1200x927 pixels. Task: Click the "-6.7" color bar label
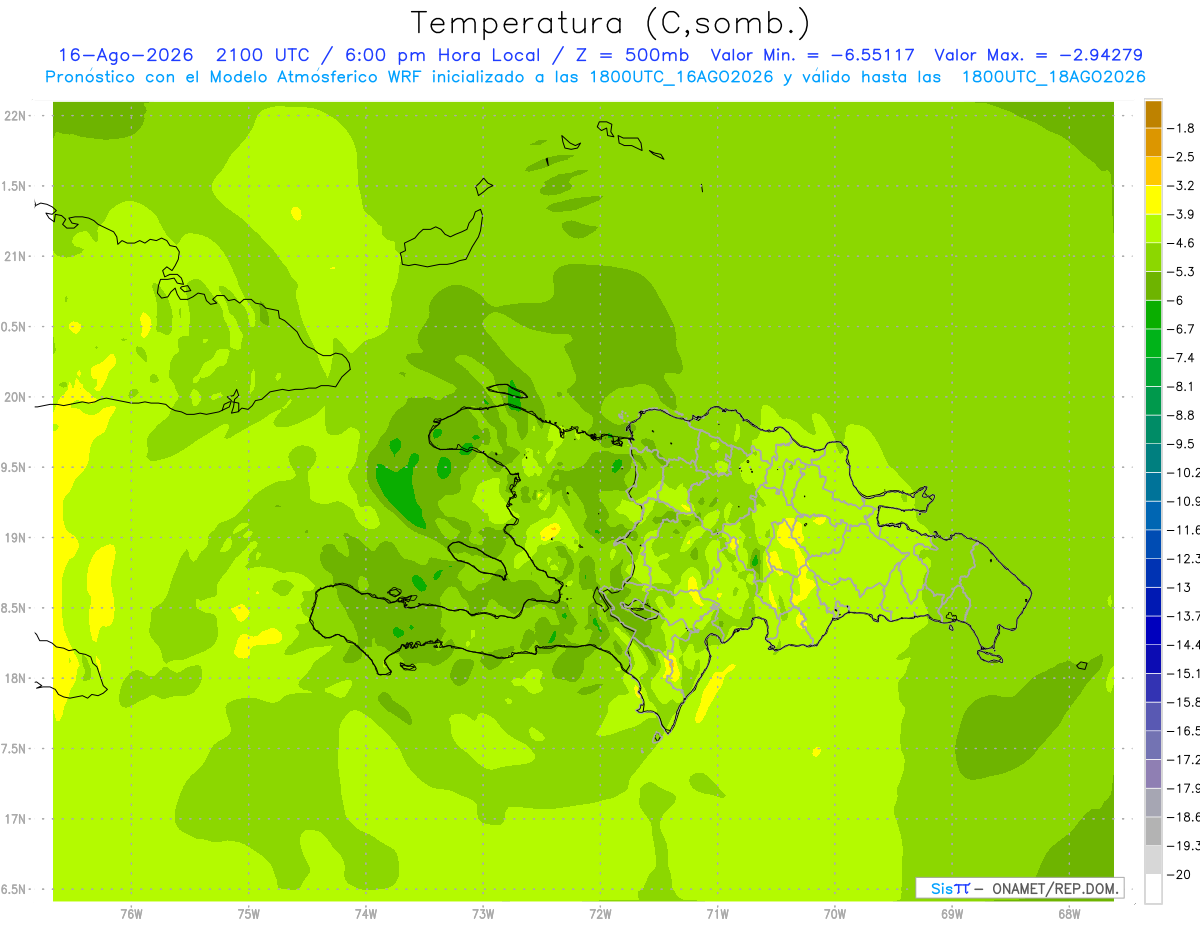pyautogui.click(x=1181, y=329)
